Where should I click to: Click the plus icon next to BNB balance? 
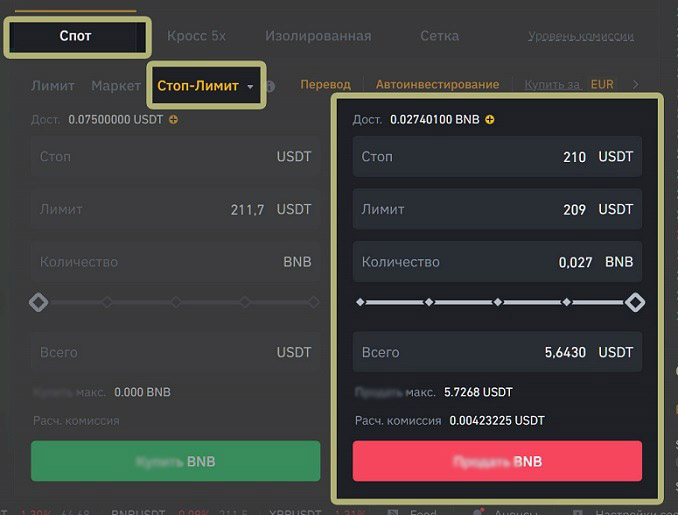tap(490, 120)
